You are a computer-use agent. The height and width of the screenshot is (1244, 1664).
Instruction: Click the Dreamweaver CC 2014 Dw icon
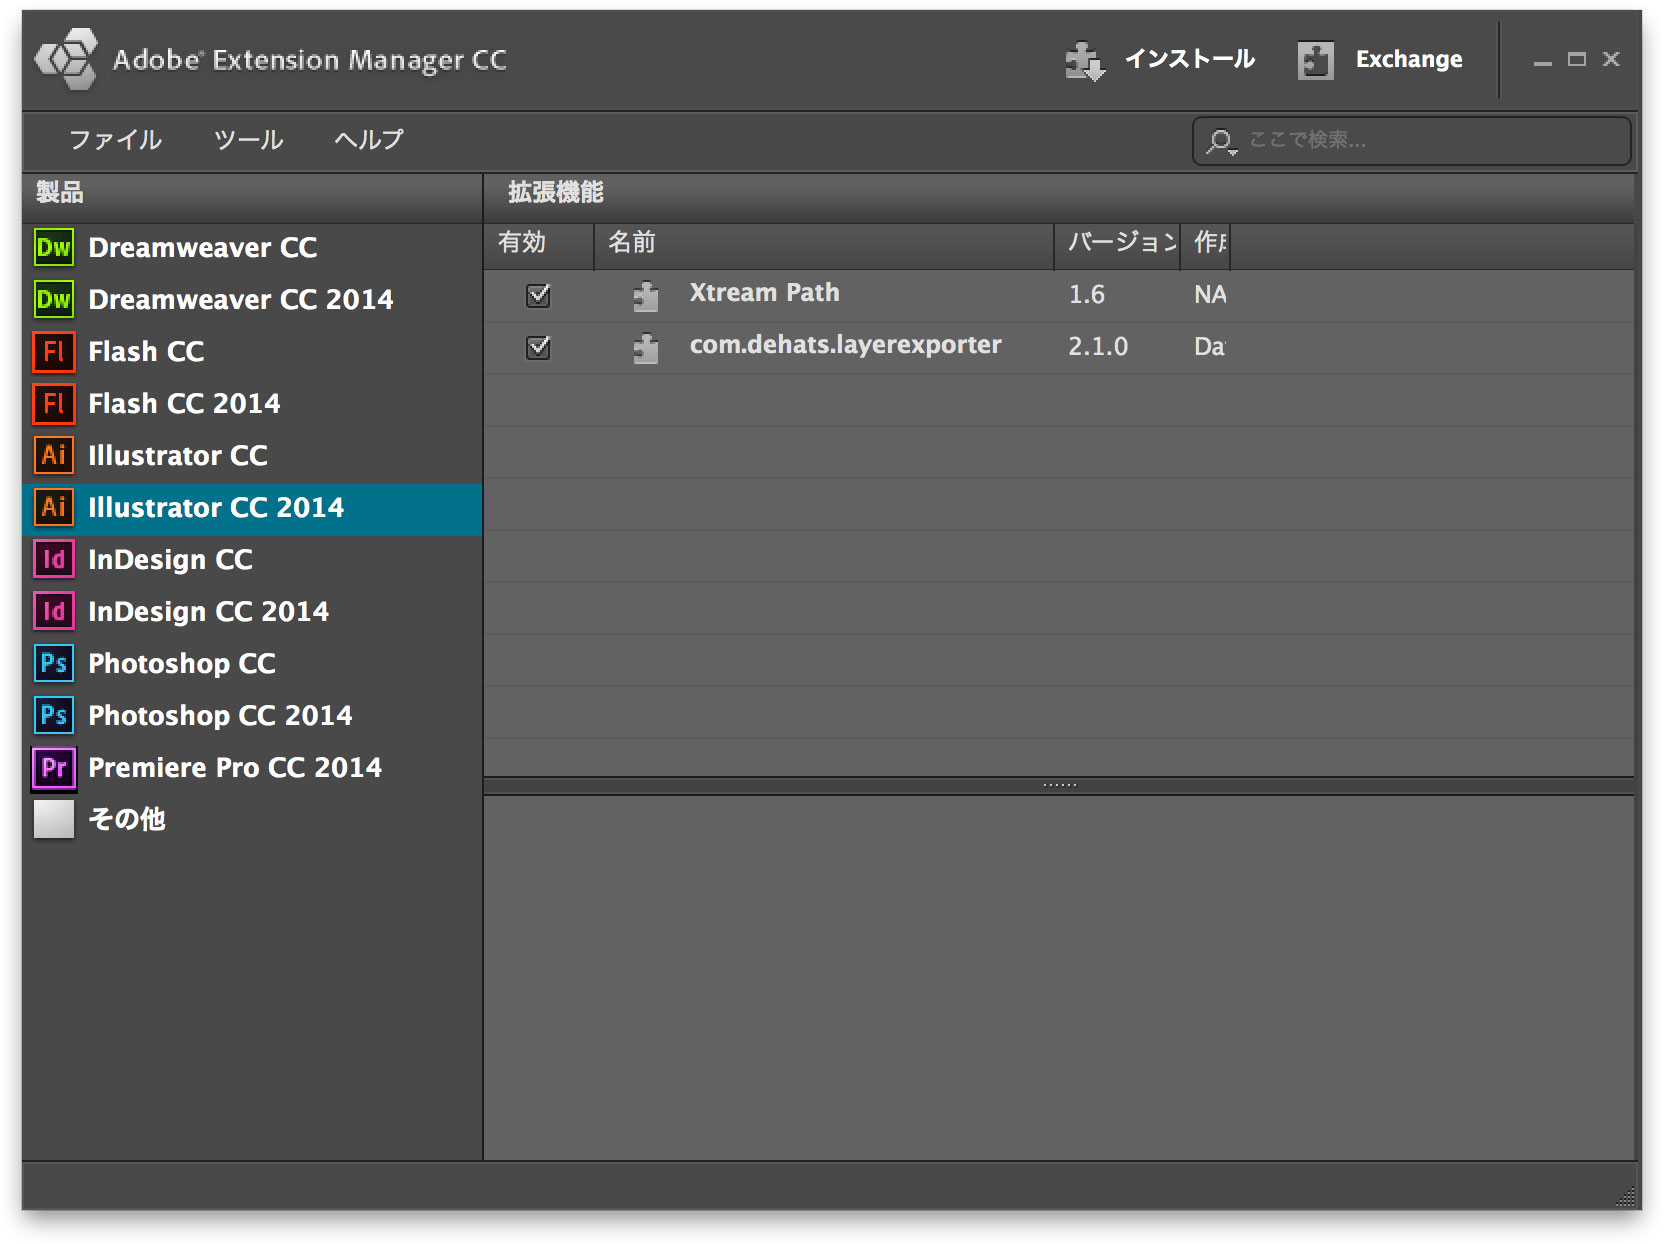pos(54,299)
